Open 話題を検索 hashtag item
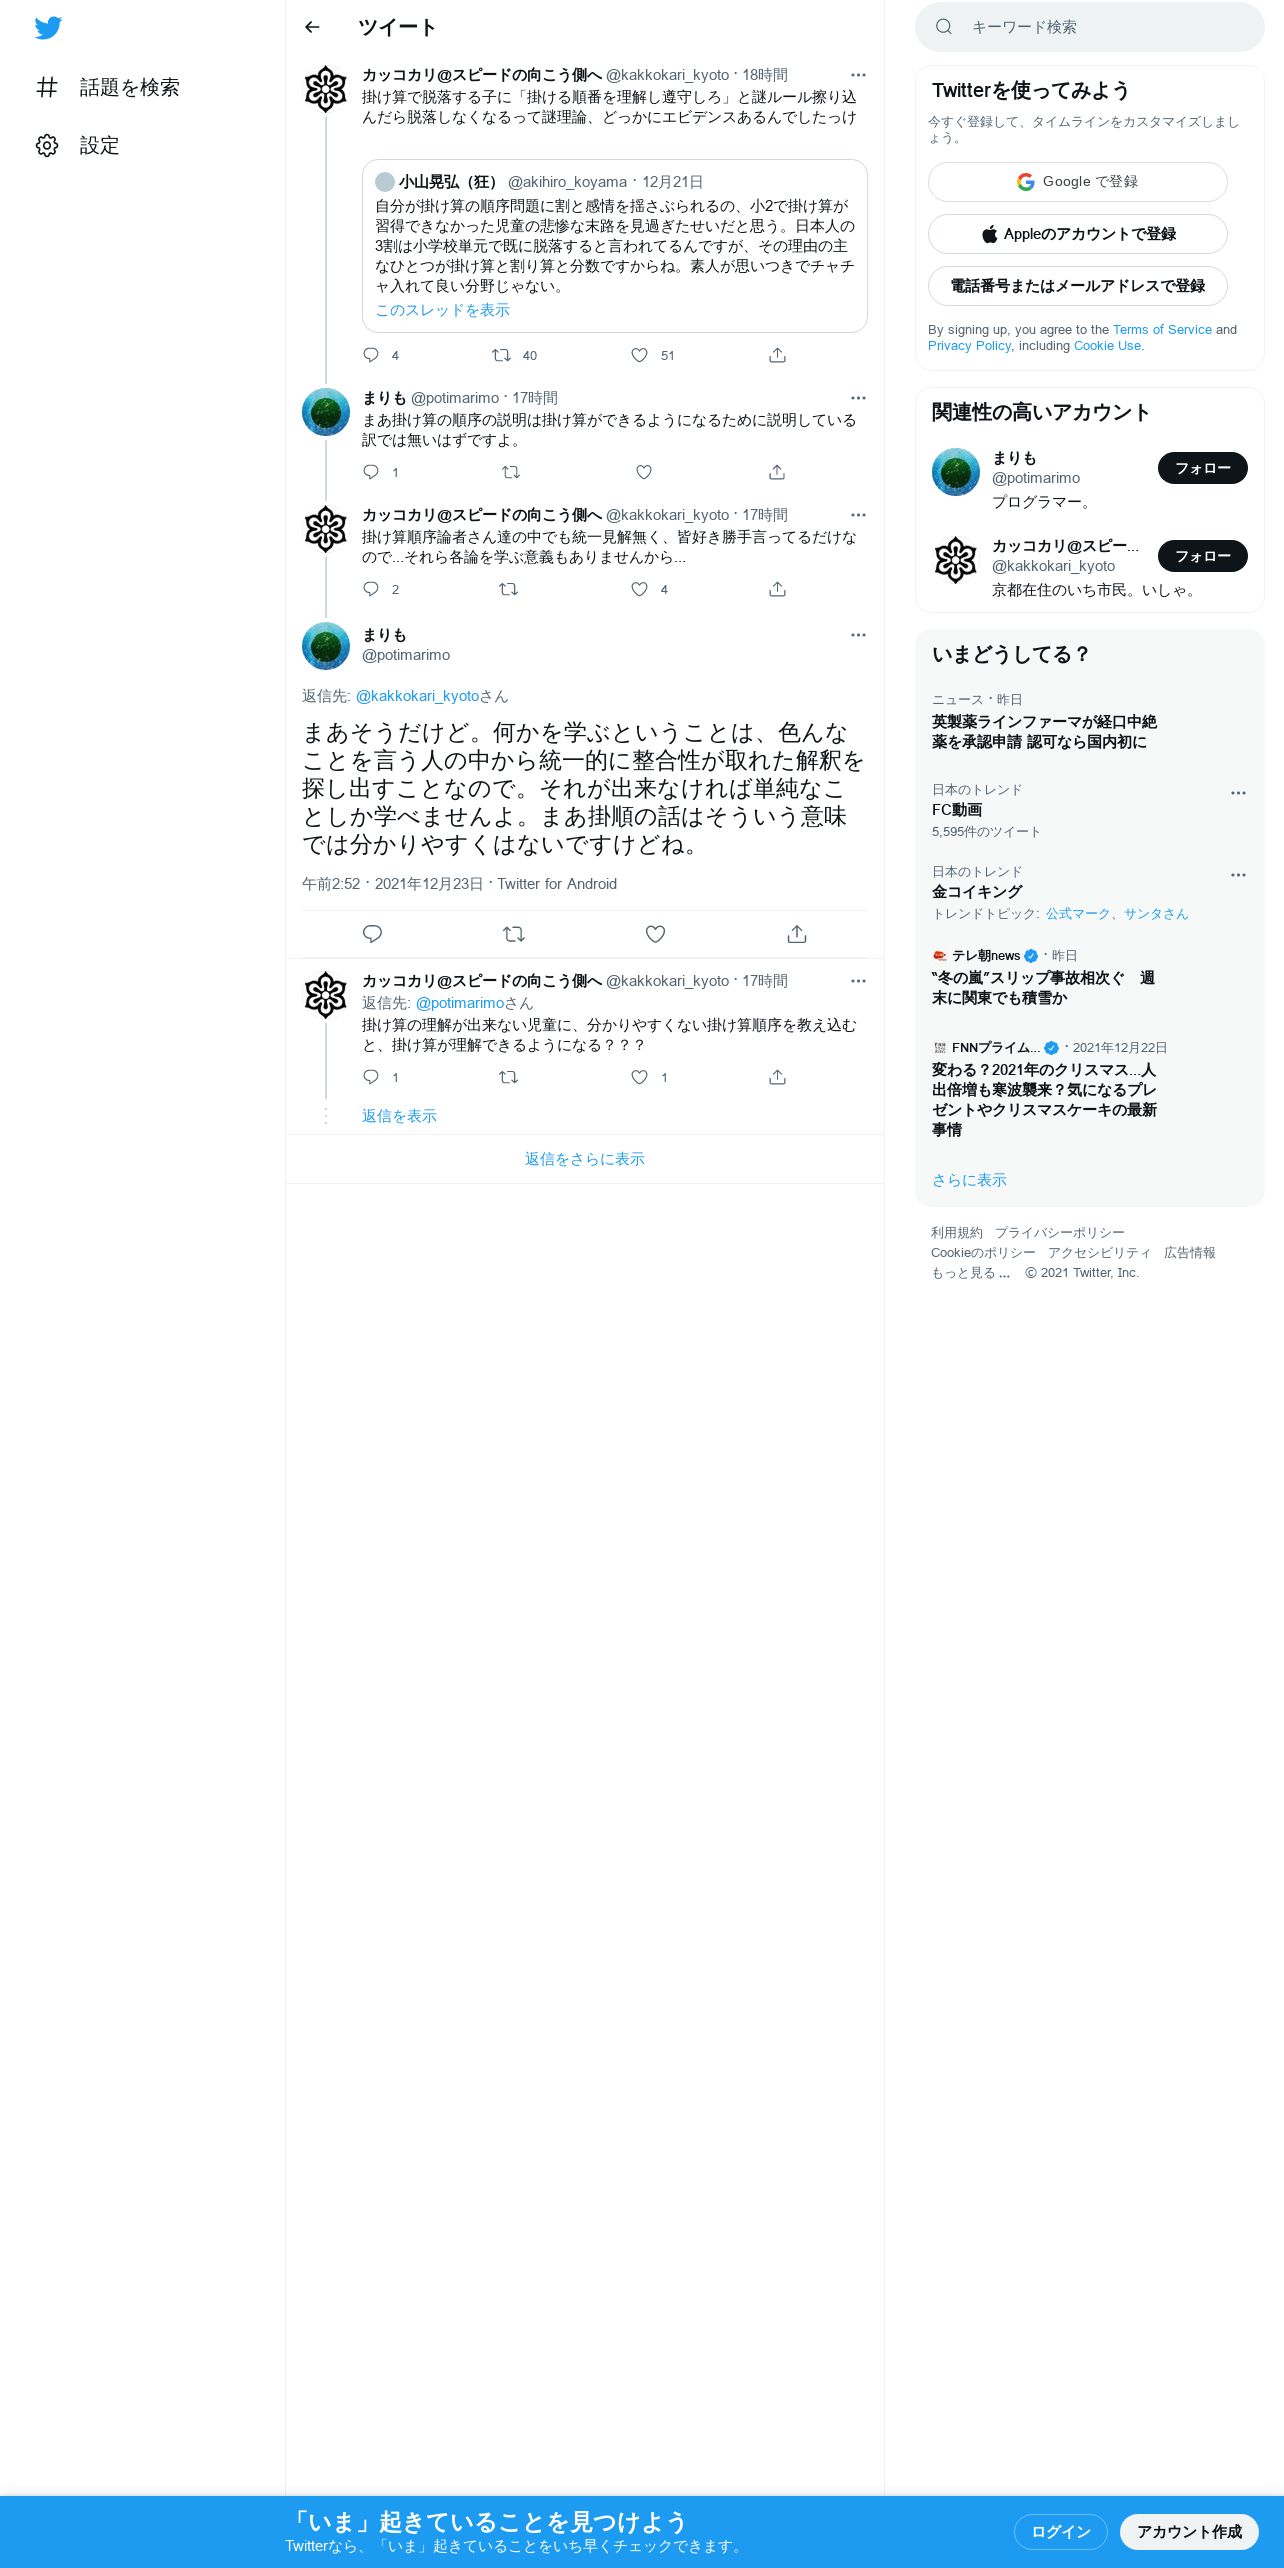Image resolution: width=1284 pixels, height=2568 pixels. coord(108,87)
